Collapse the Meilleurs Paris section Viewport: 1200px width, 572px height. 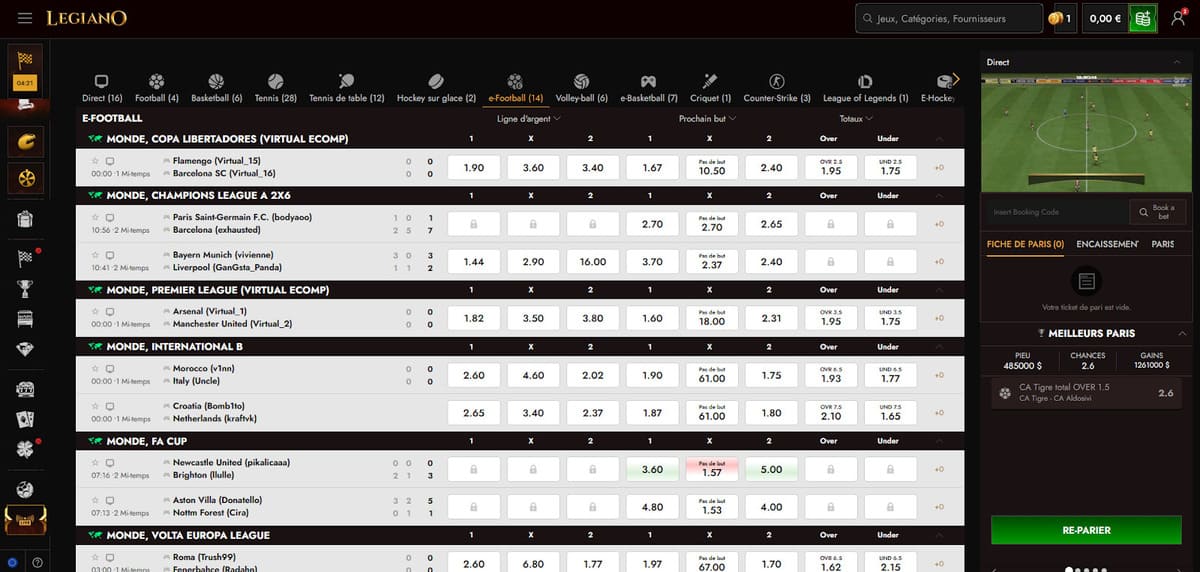click(1183, 333)
